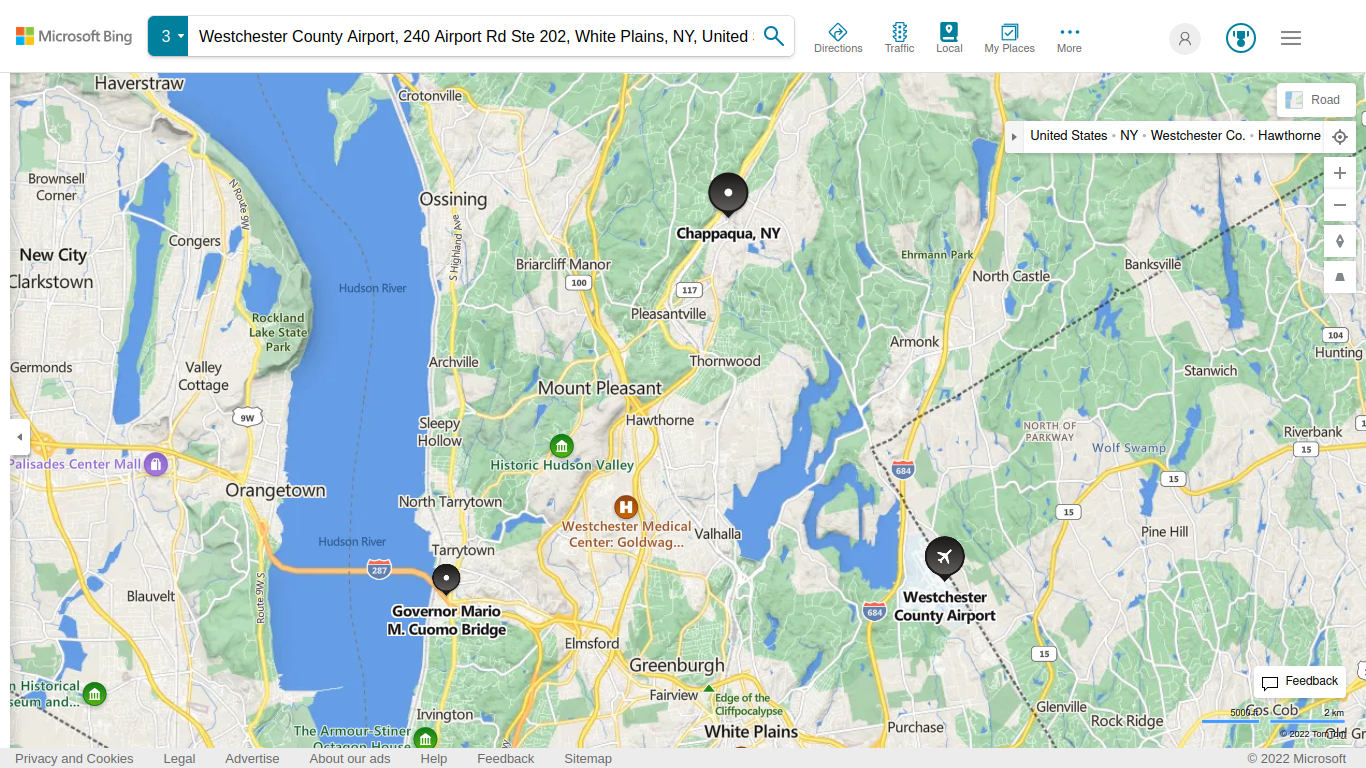Image resolution: width=1366 pixels, height=768 pixels.
Task: Click the White Plains map label
Action: pos(751,732)
